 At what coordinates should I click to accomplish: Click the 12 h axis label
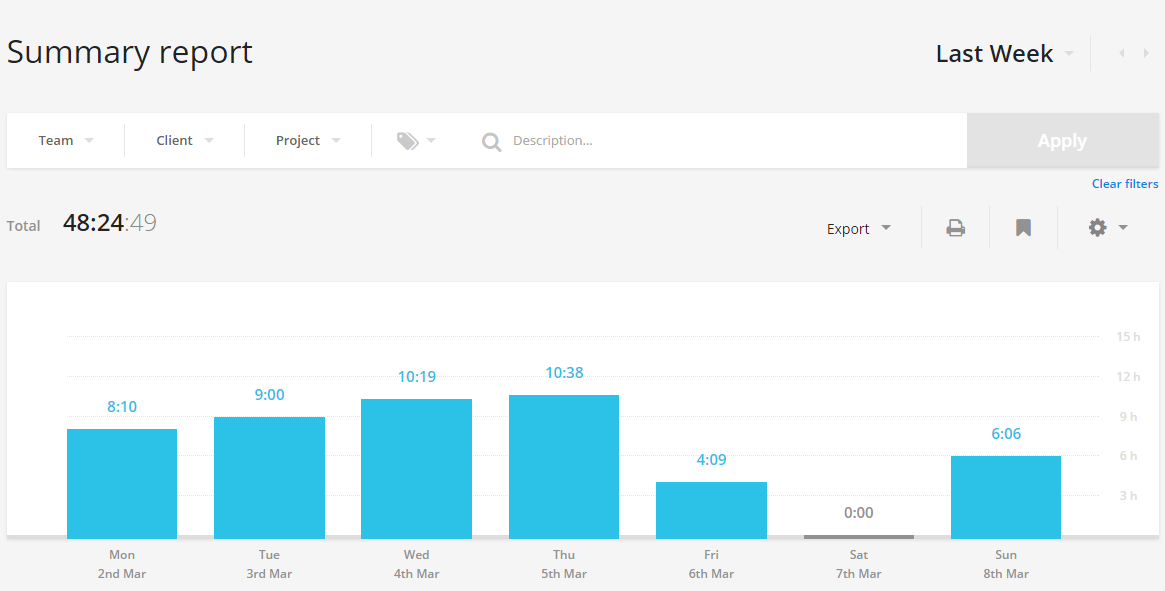1128,377
